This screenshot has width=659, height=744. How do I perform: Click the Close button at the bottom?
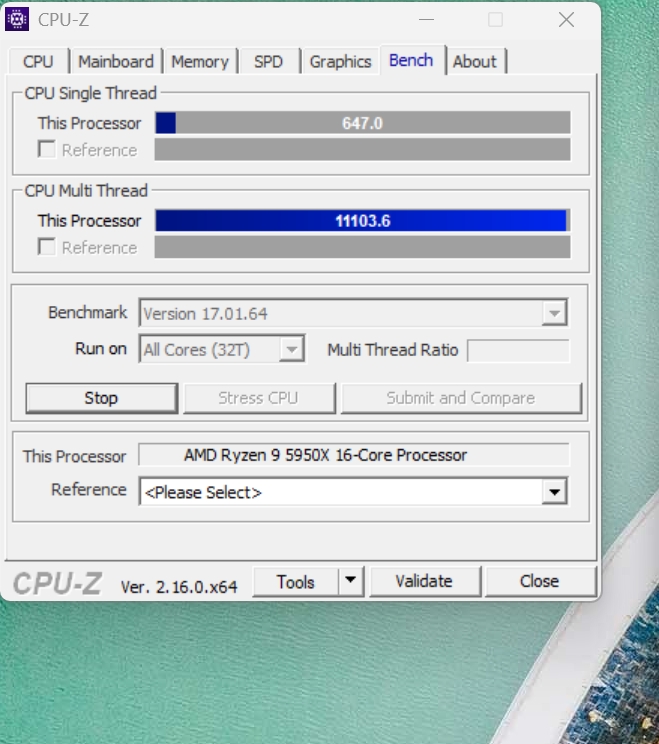tap(540, 582)
